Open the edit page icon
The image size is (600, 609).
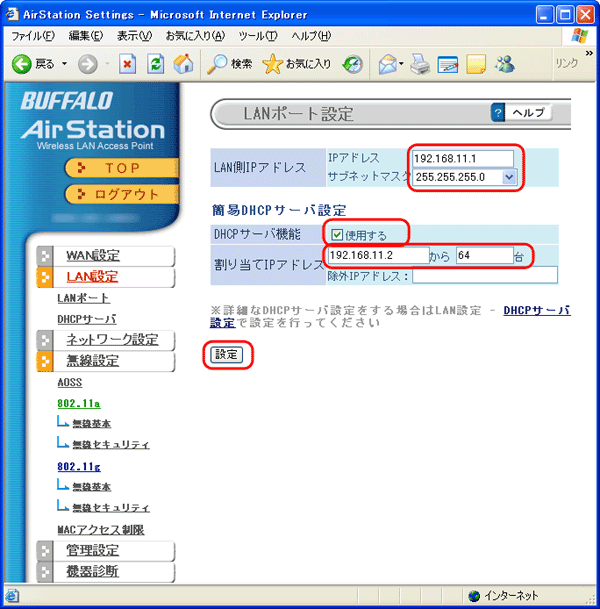(x=448, y=64)
